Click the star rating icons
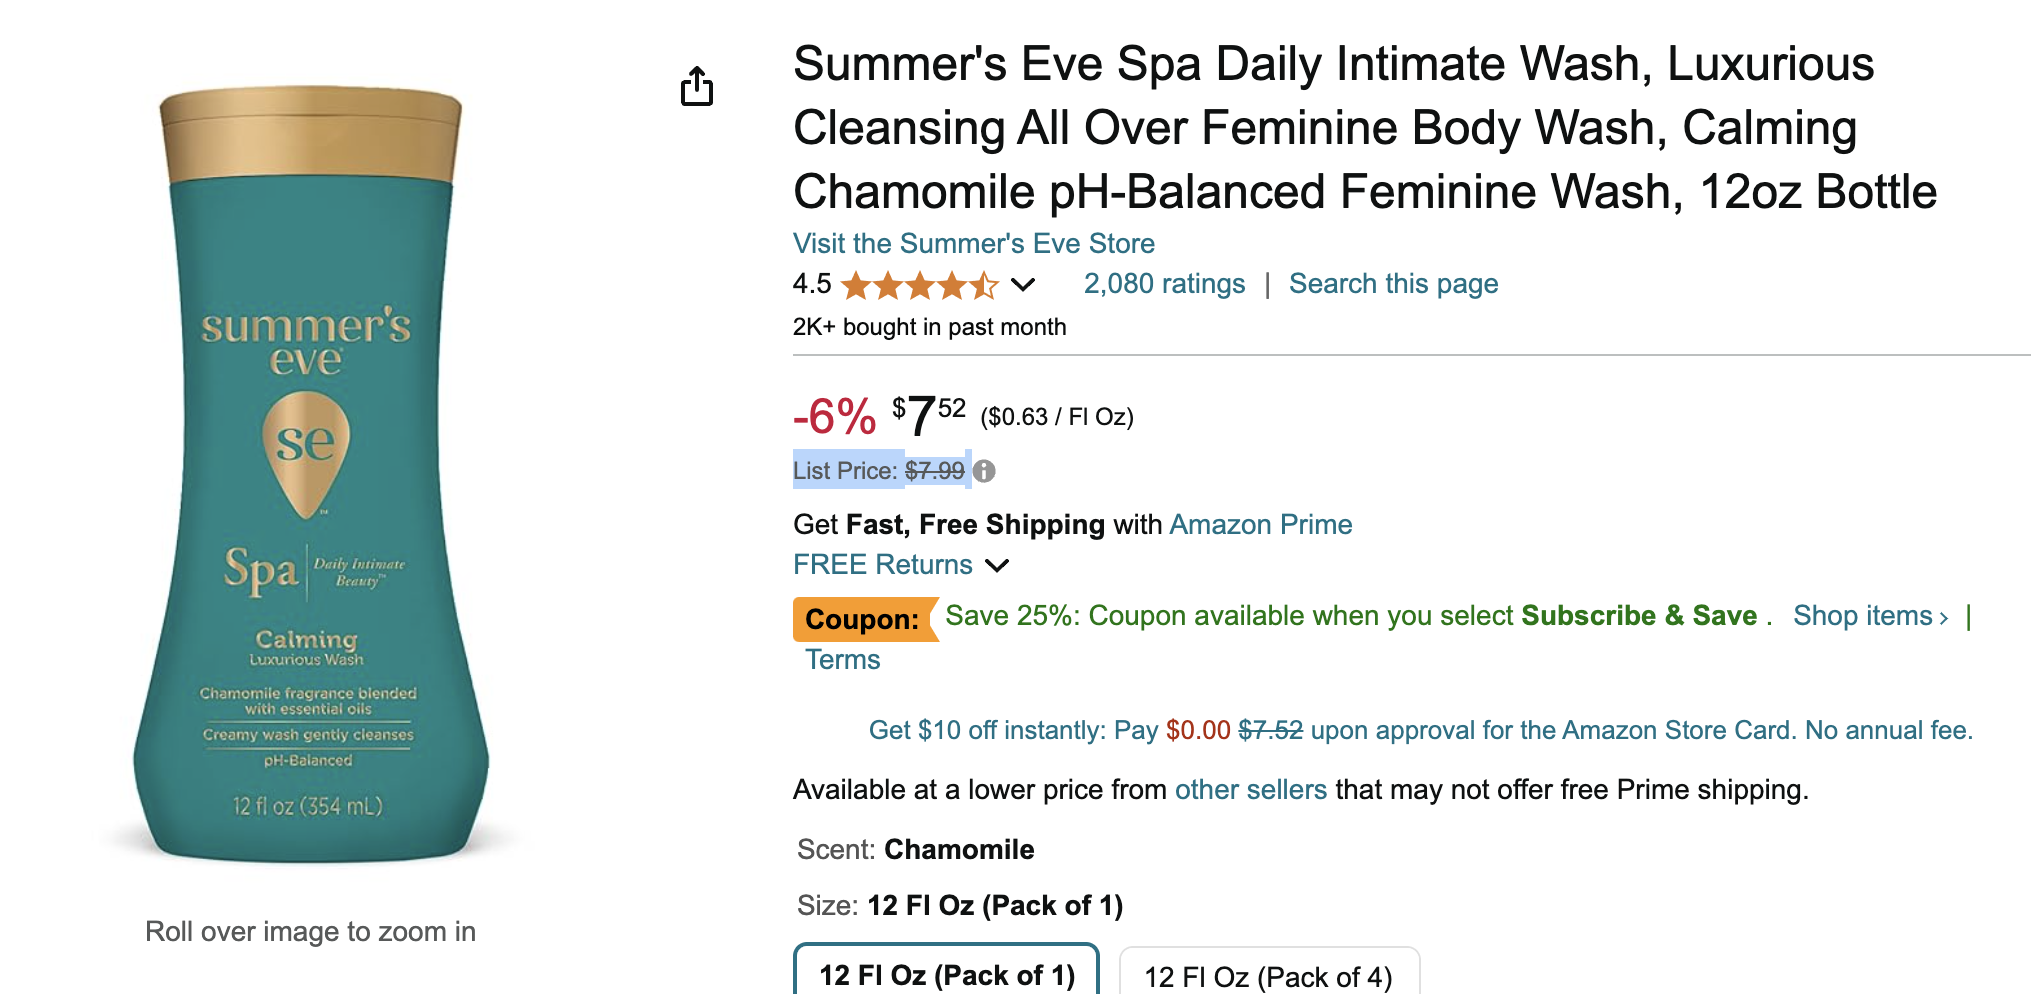Screen dimensions: 2031x994 pyautogui.click(x=919, y=285)
